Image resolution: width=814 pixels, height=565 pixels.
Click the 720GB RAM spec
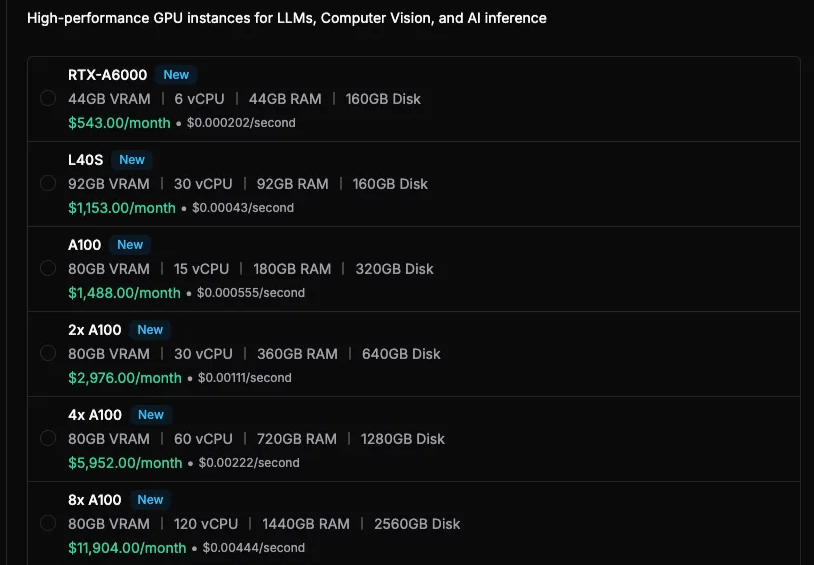point(296,439)
